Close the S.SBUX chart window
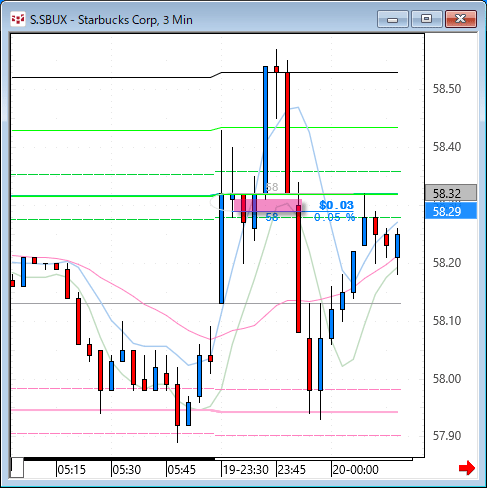 tap(461, 19)
